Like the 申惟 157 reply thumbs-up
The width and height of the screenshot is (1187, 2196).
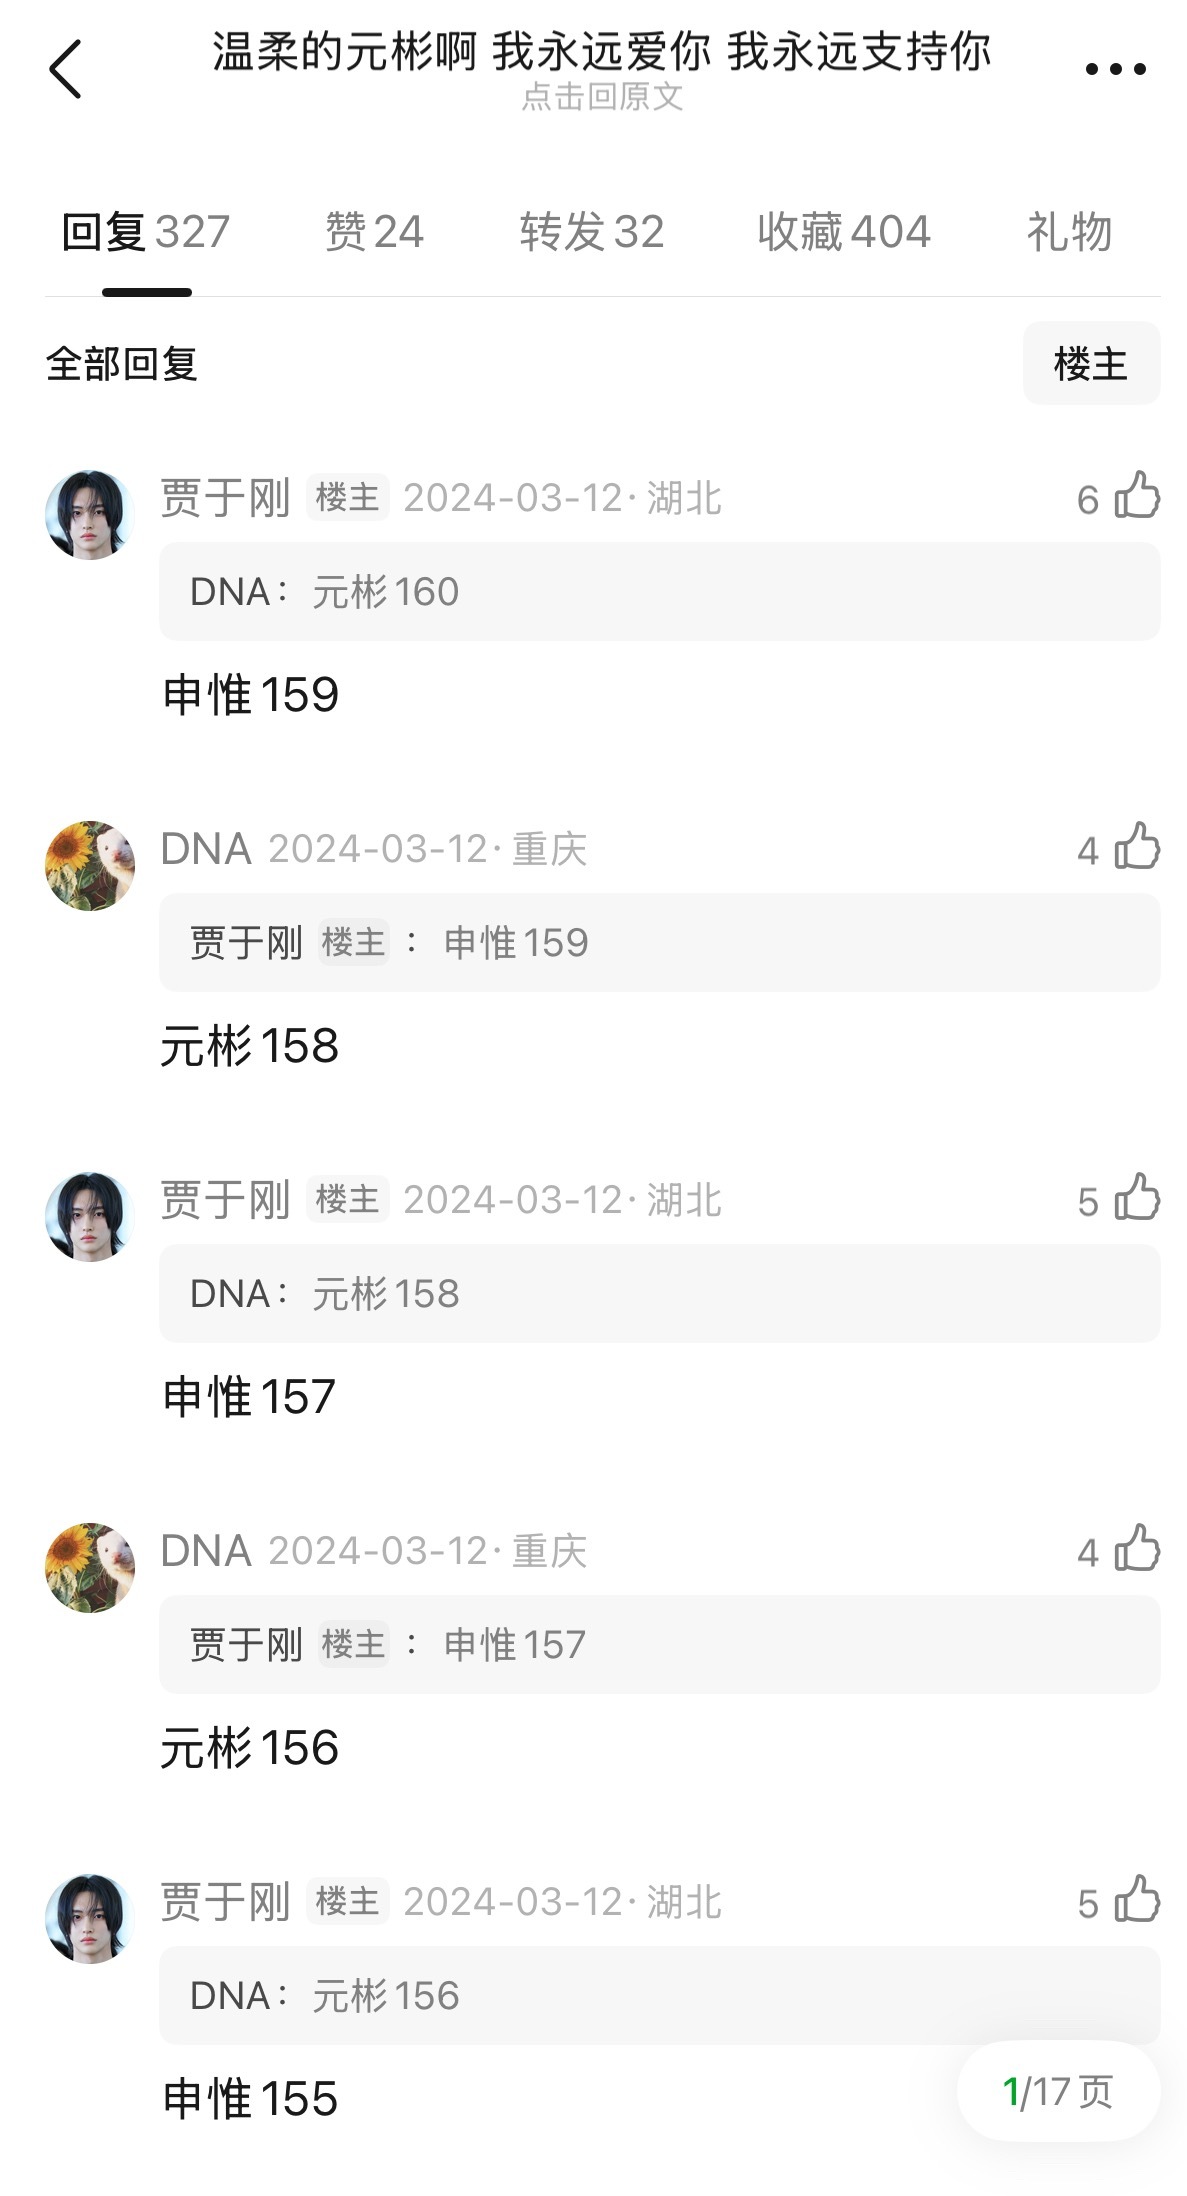pos(1137,1198)
